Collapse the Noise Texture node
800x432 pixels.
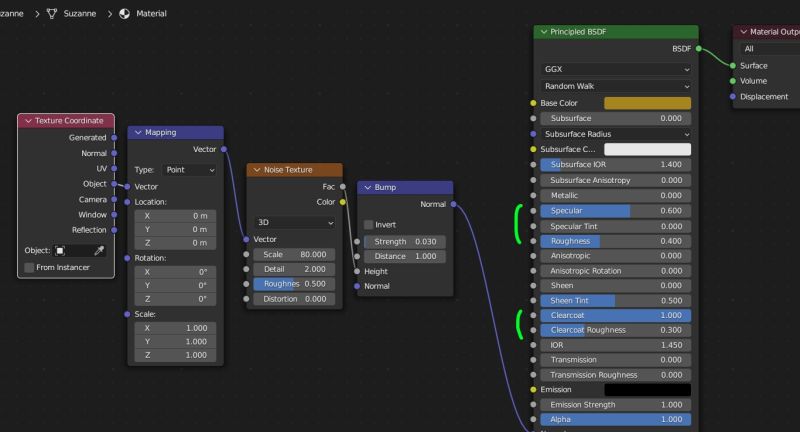(257, 170)
